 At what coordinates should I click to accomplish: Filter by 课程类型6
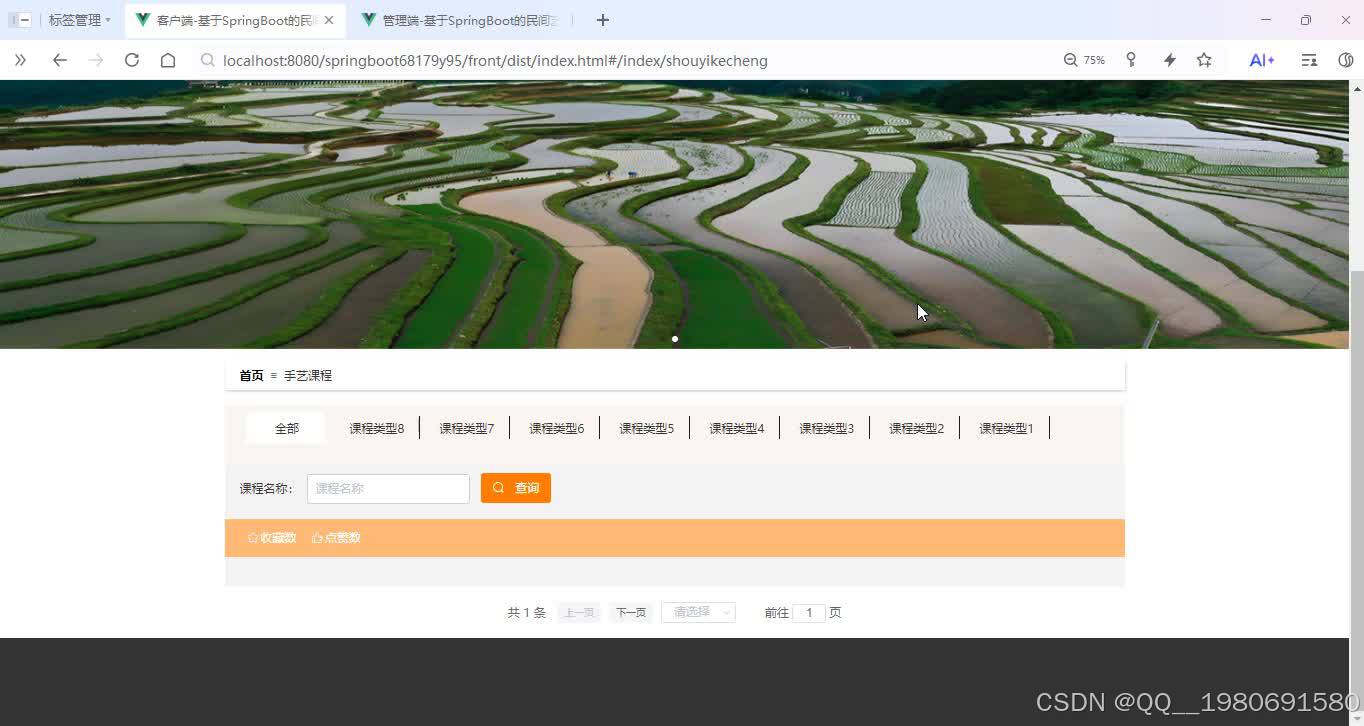coord(556,428)
